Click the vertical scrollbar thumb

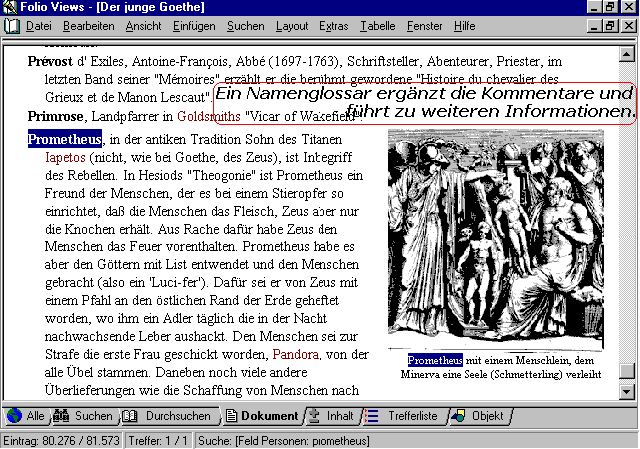(627, 371)
